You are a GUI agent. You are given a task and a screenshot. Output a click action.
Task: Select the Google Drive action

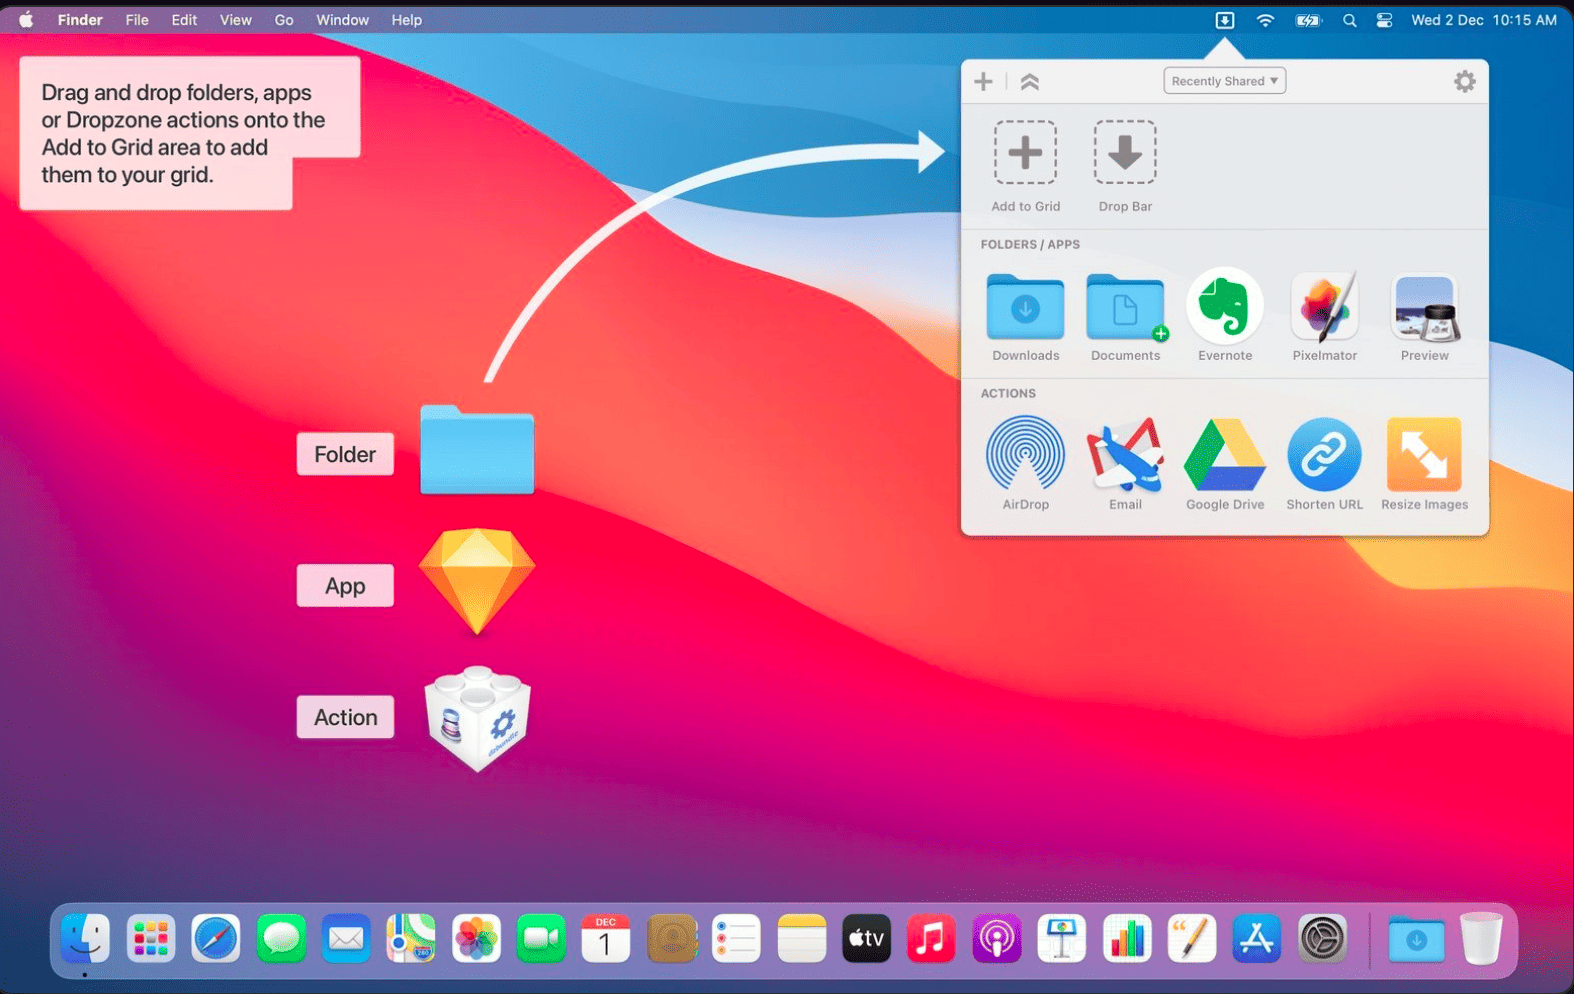tap(1225, 455)
